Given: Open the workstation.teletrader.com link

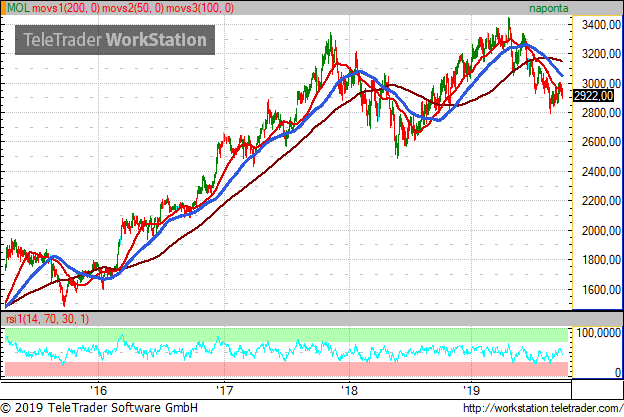Looking at the screenshot, I should [543, 408].
